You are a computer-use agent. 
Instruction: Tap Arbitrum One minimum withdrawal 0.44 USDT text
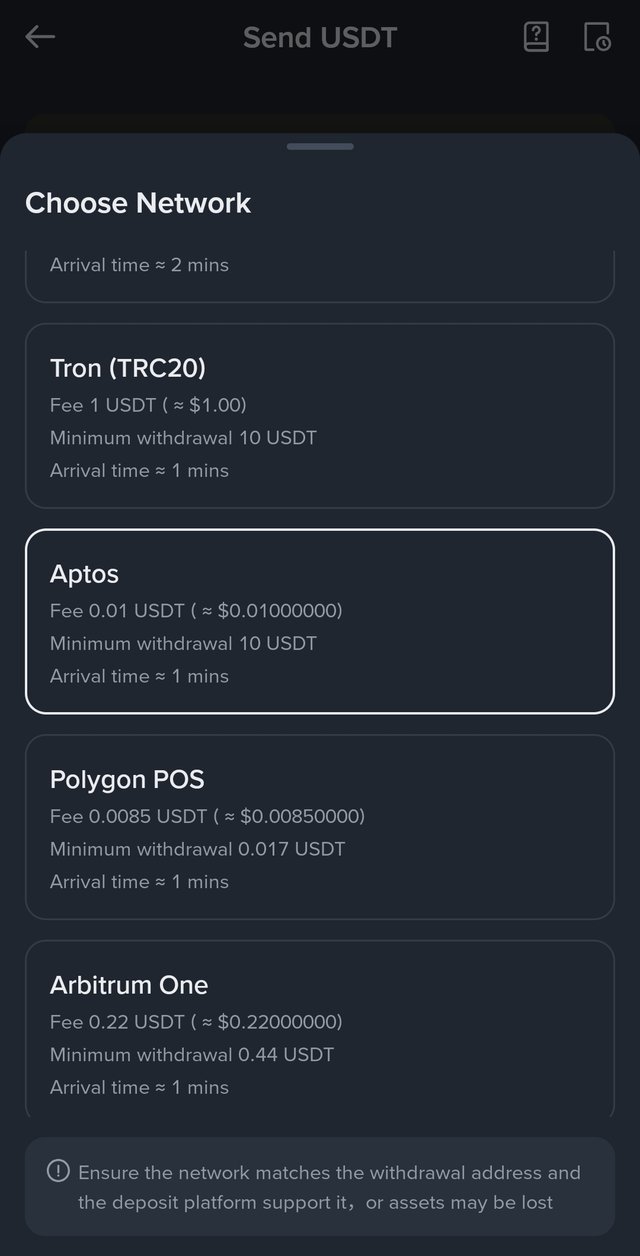click(192, 1054)
